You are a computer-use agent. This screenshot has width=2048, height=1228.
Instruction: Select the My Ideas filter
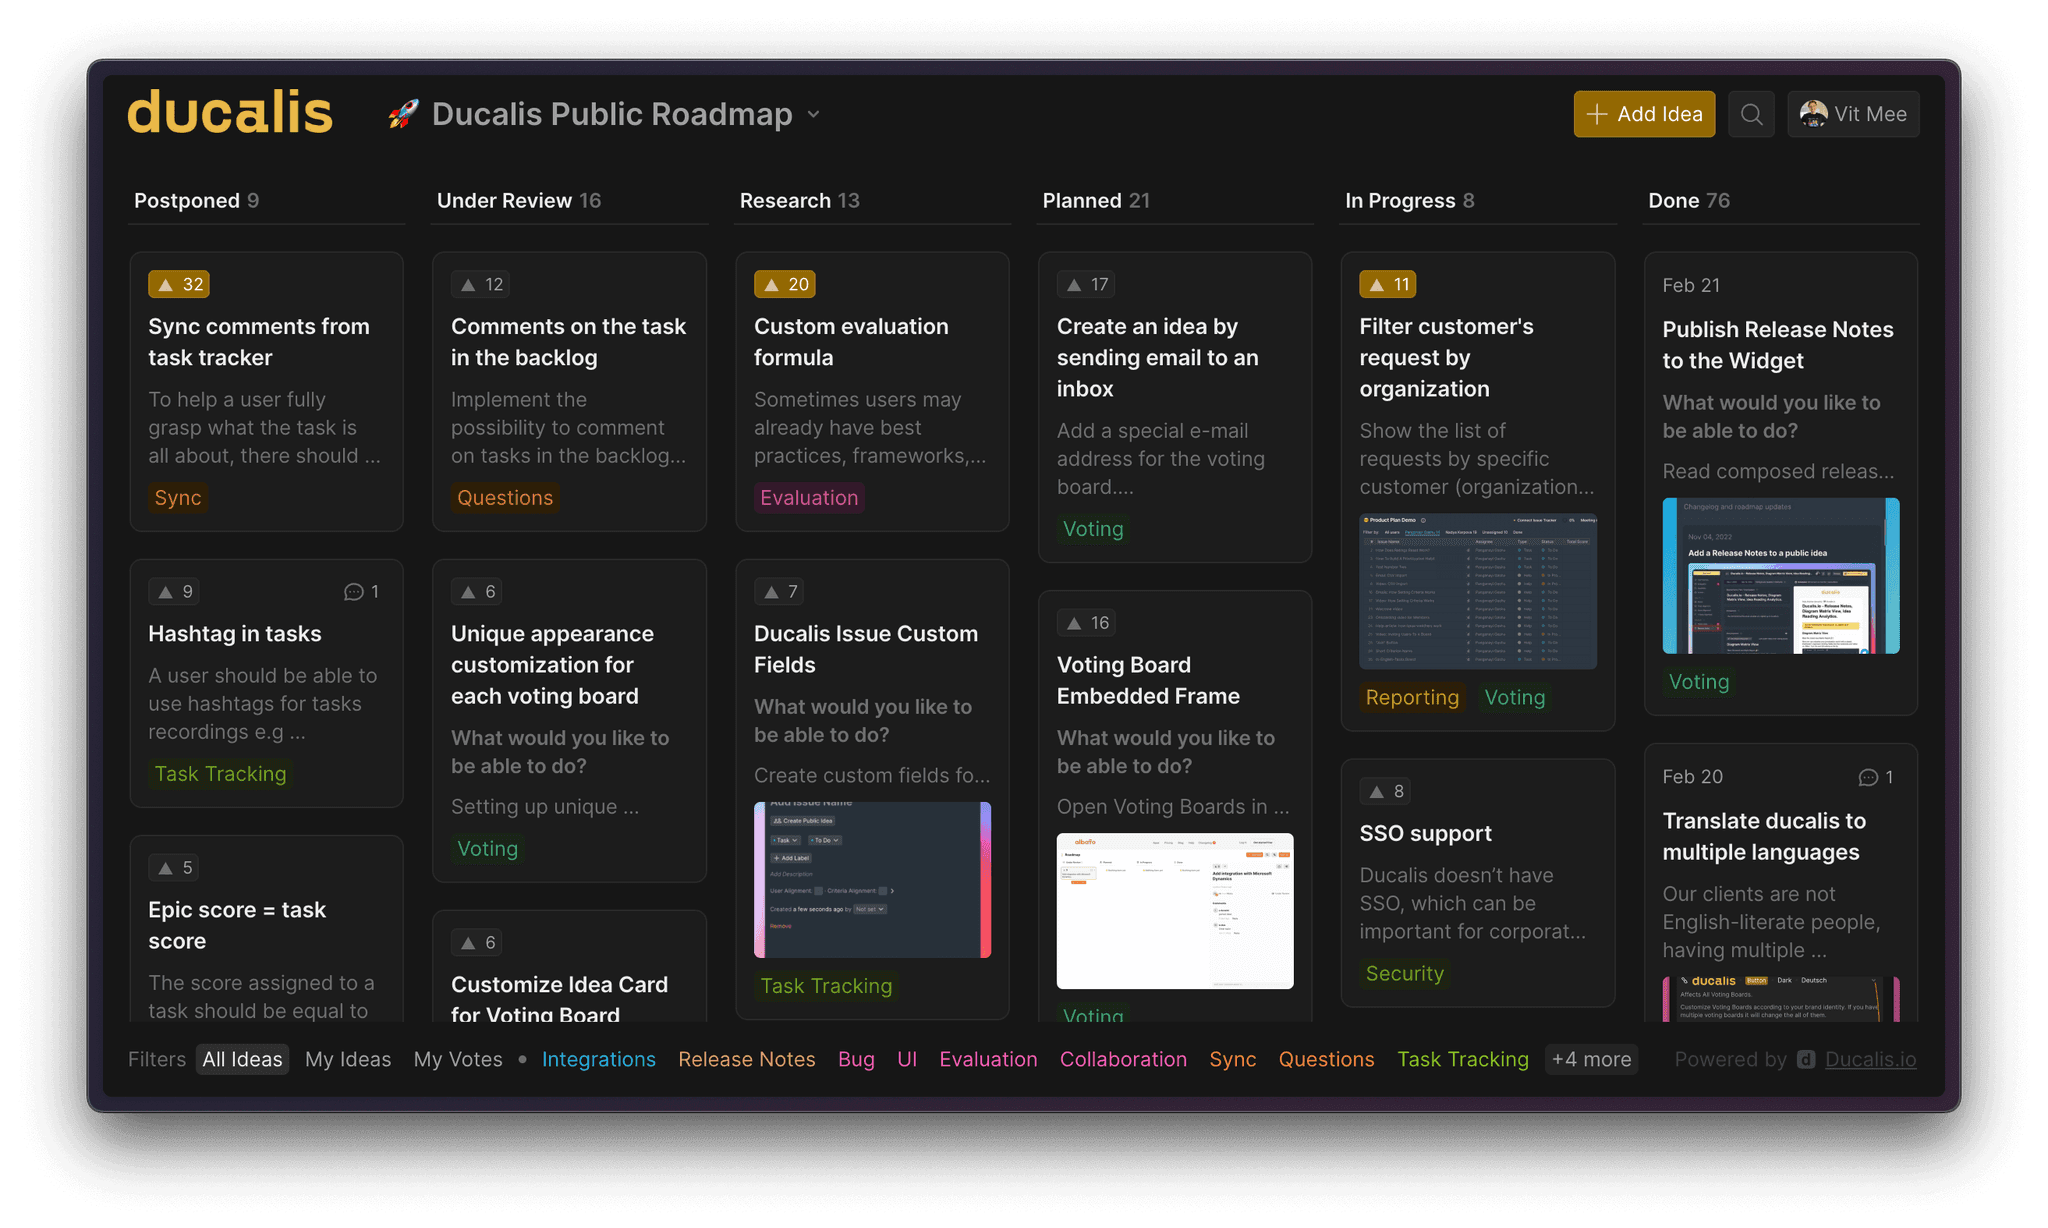(x=348, y=1059)
